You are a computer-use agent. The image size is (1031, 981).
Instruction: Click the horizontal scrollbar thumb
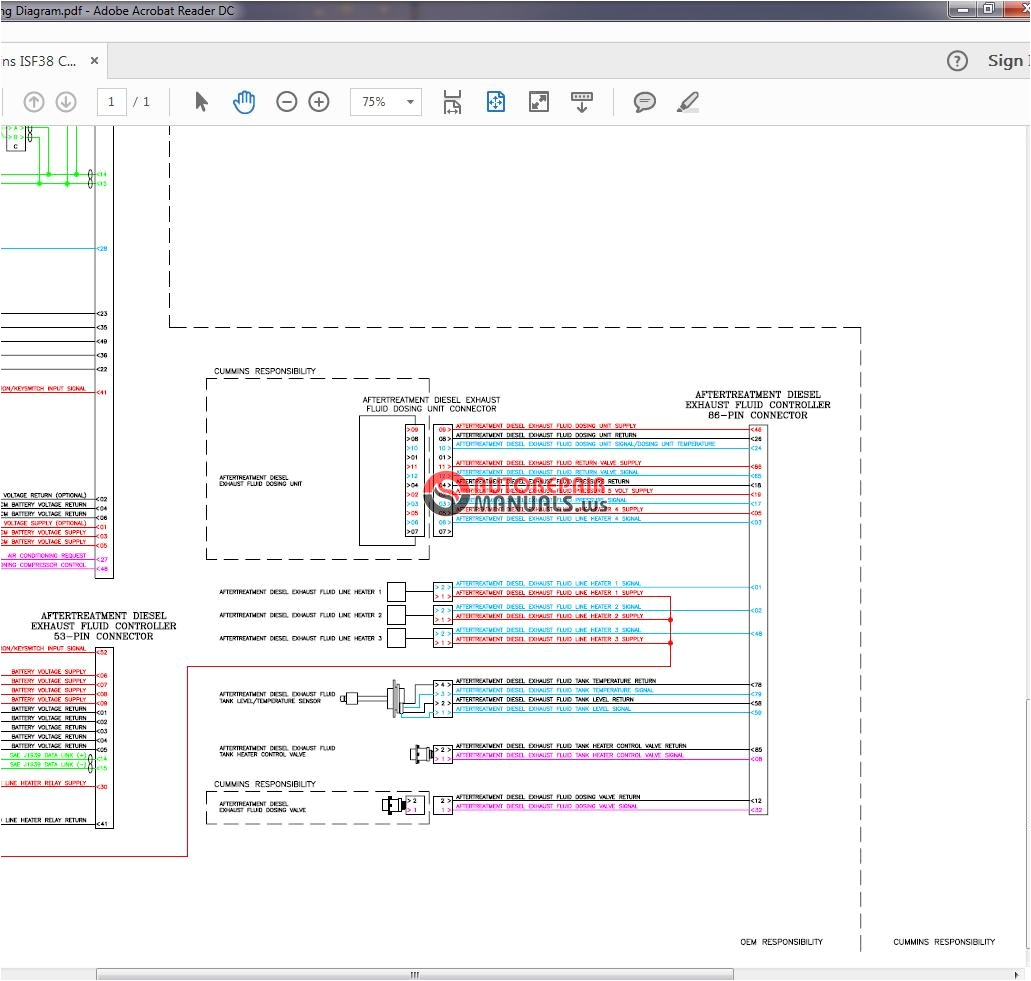(414, 974)
